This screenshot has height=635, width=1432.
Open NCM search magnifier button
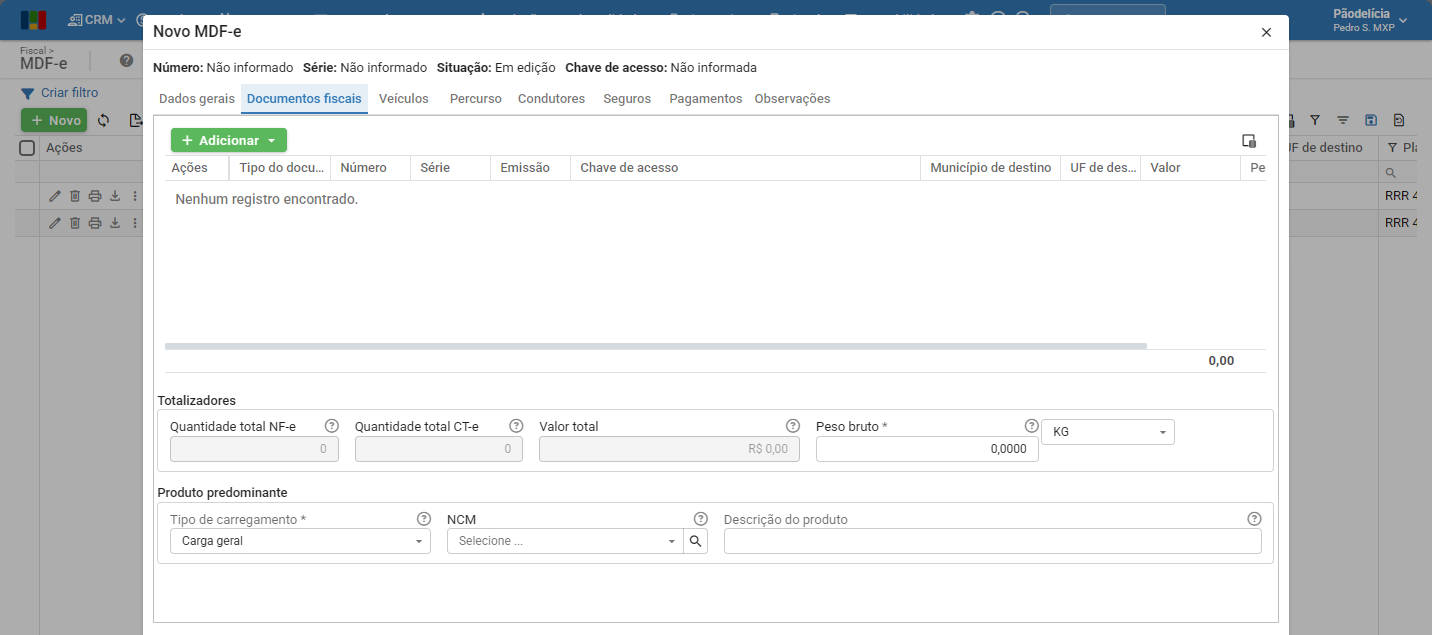coord(696,541)
